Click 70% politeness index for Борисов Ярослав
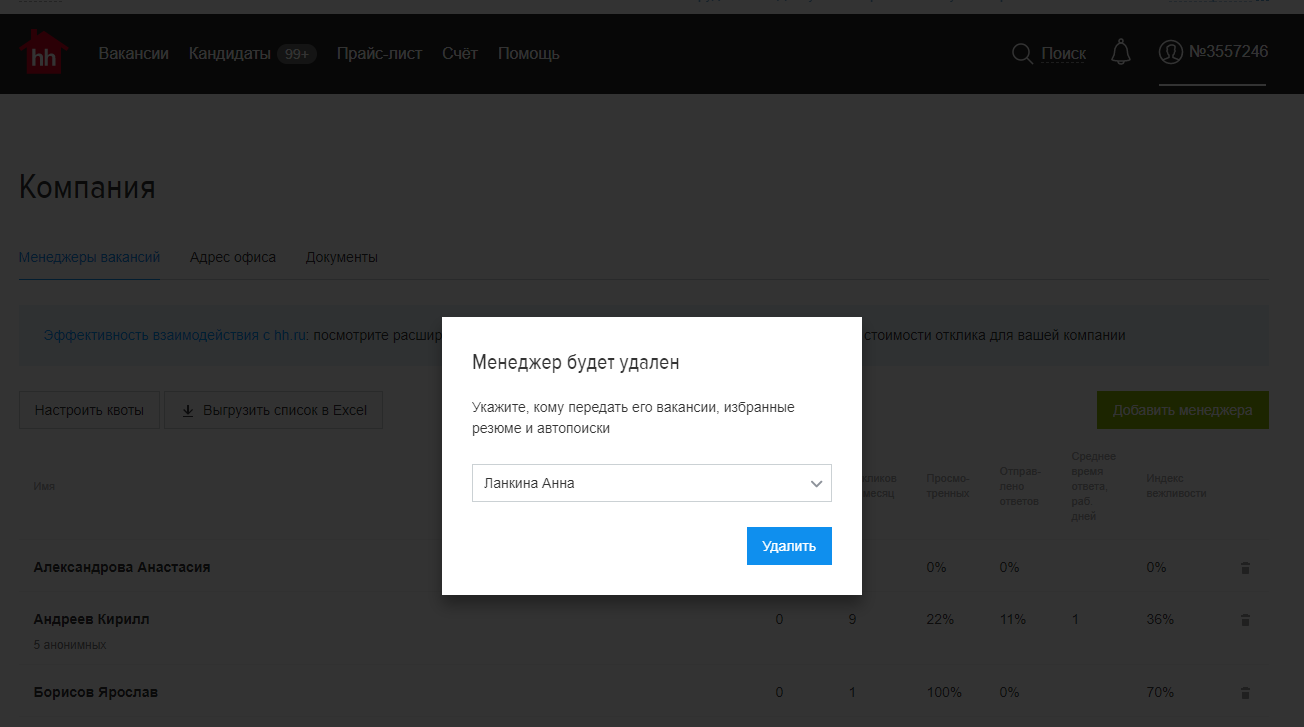This screenshot has width=1304, height=727. coord(1160,692)
